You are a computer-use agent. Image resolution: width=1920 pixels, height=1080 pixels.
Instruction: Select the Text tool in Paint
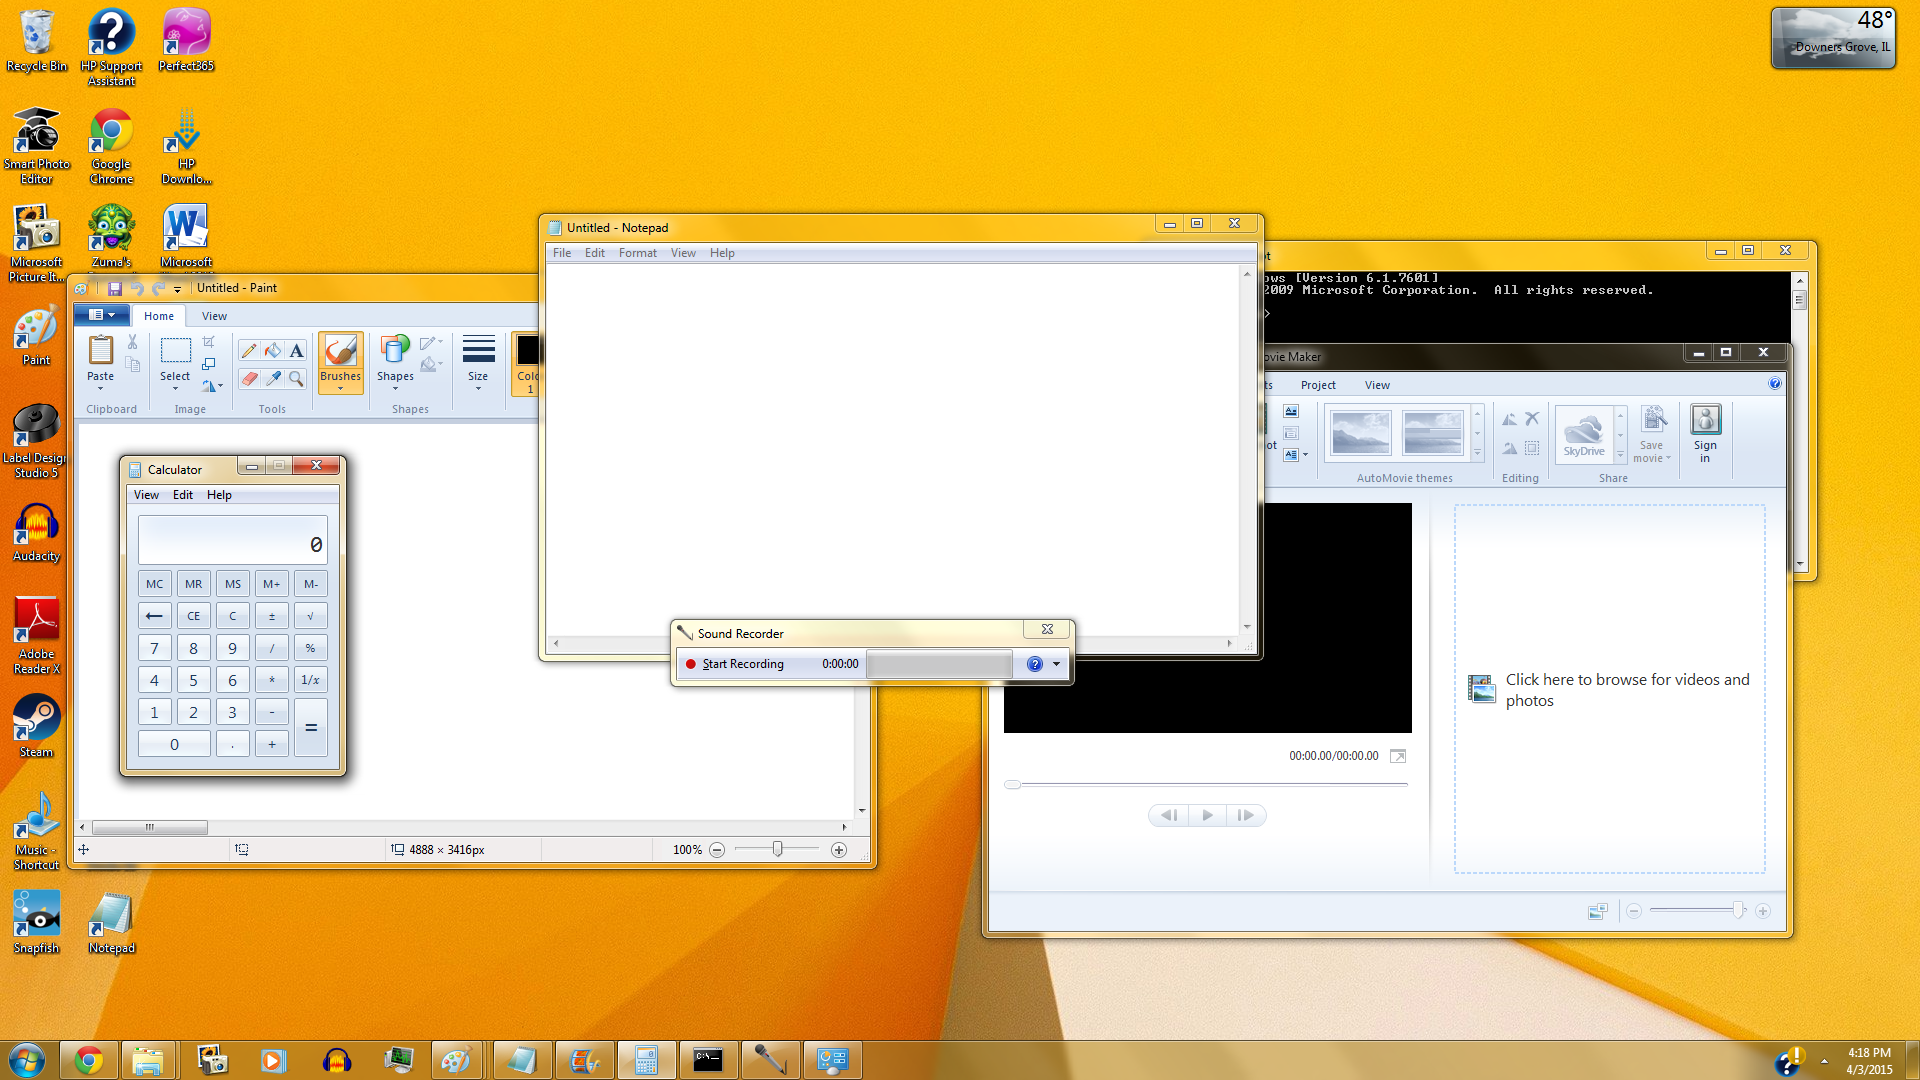296,350
